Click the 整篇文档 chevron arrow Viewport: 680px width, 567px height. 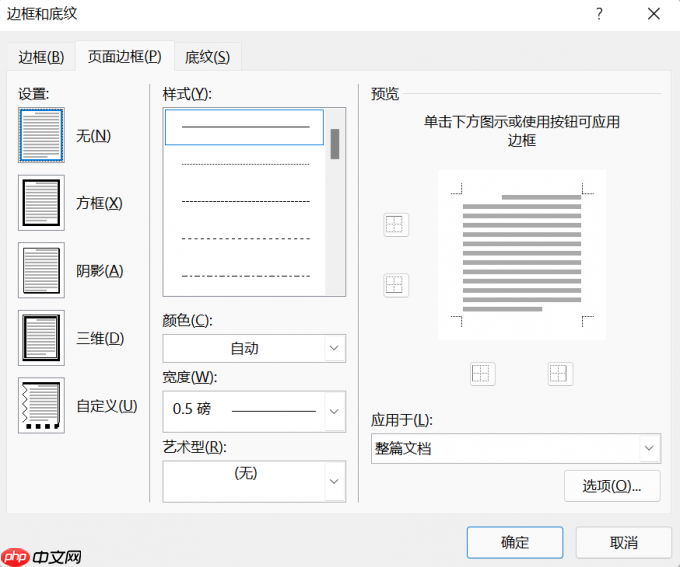[649, 449]
